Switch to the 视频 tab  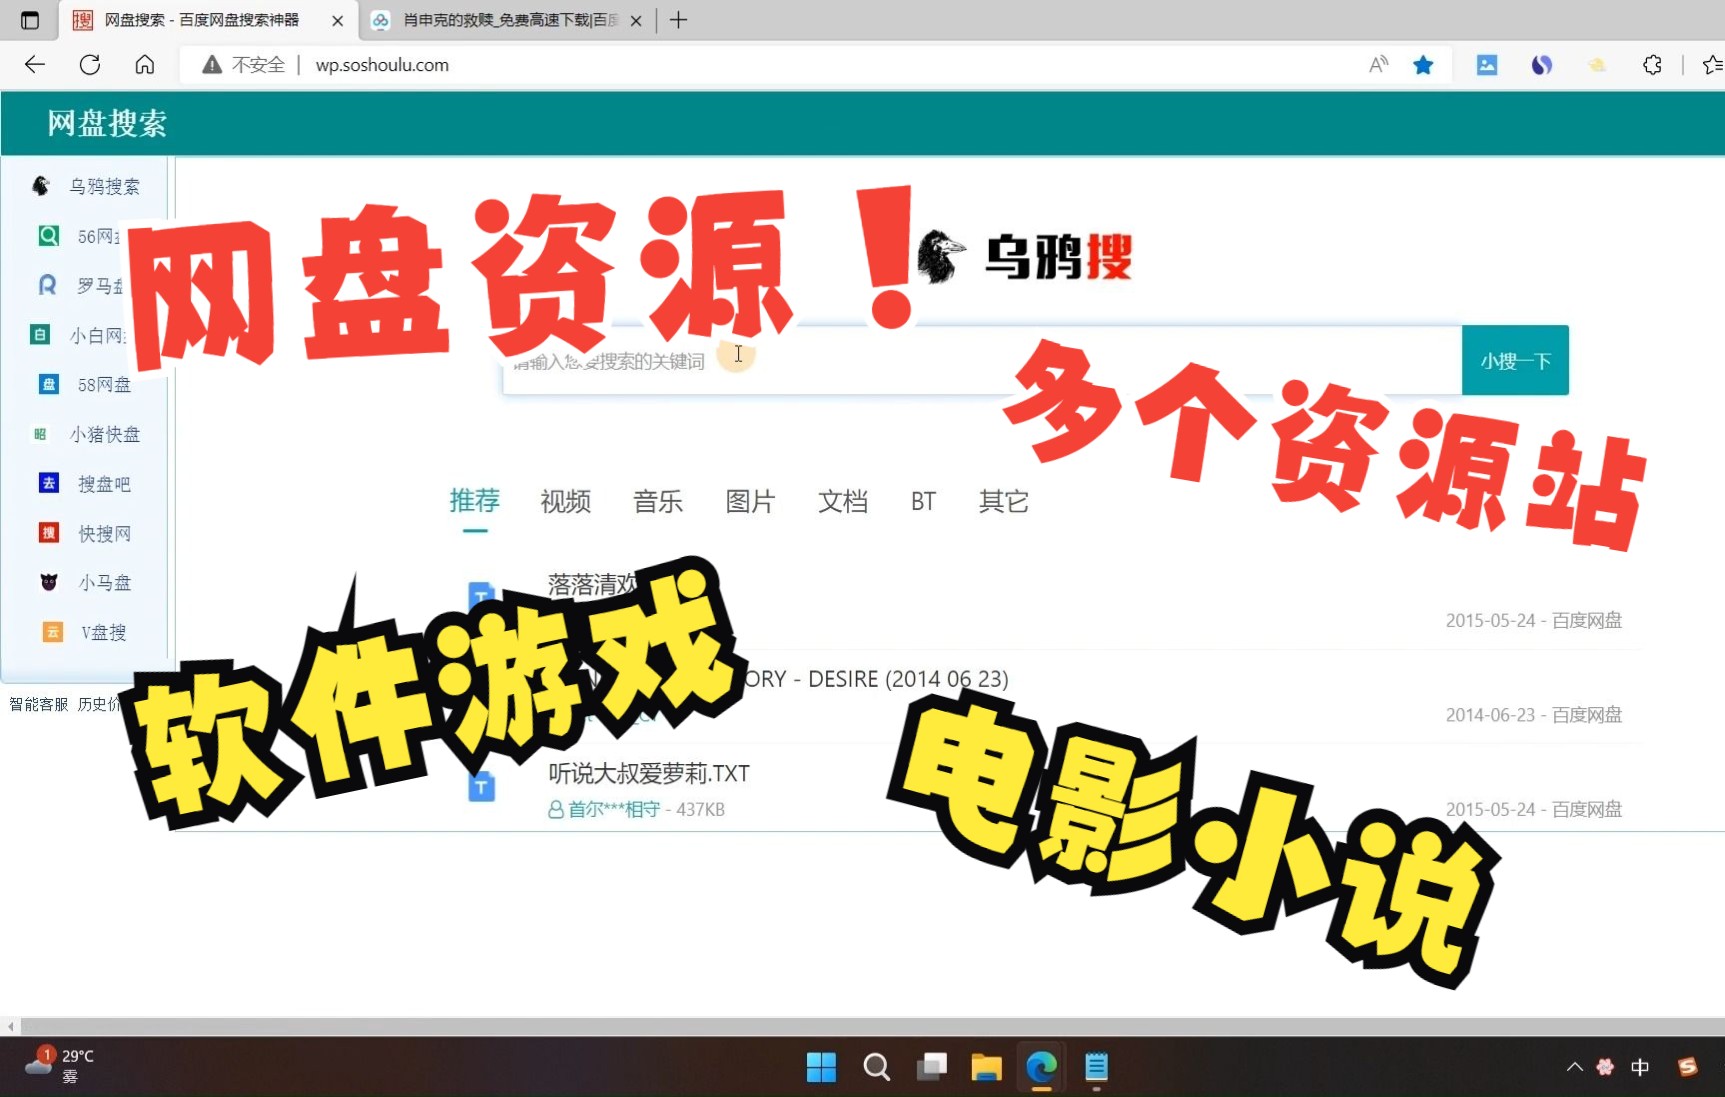pyautogui.click(x=566, y=501)
